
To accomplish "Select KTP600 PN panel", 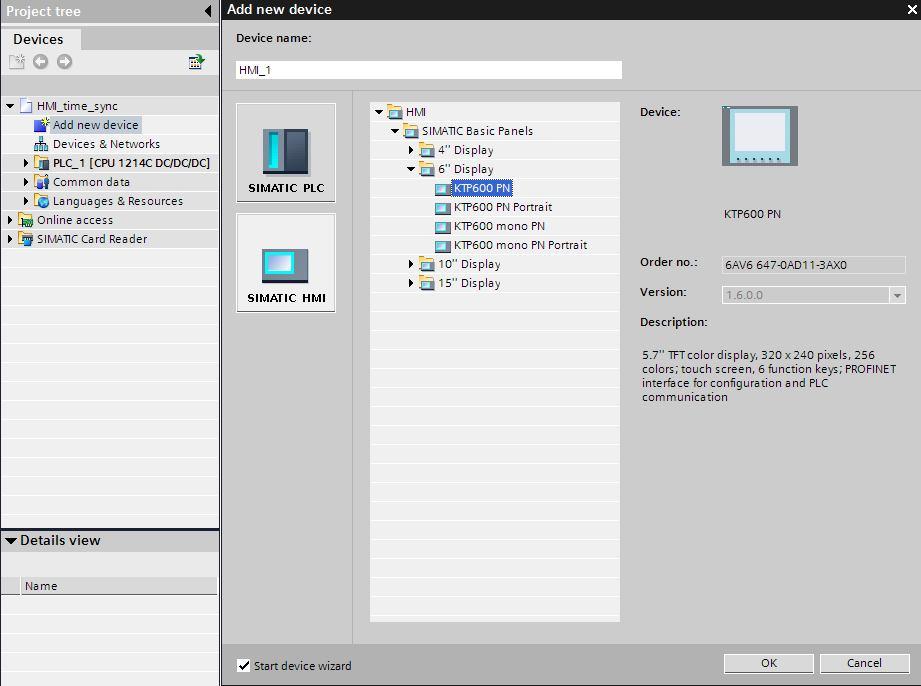I will click(482, 188).
